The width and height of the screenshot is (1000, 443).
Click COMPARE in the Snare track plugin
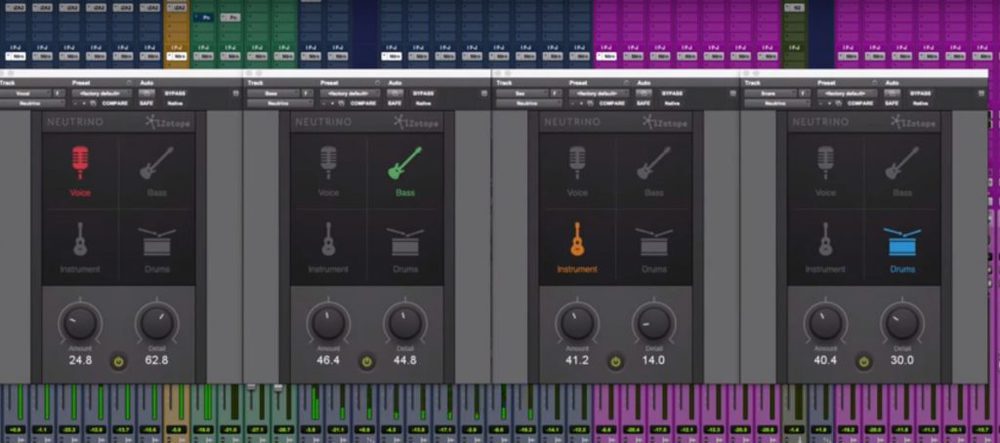[860, 103]
